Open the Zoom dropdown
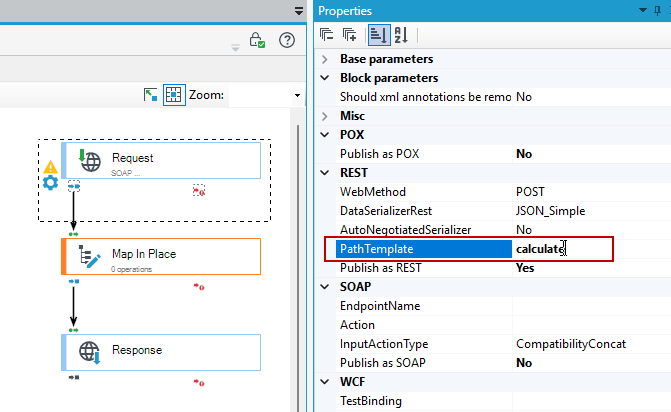The image size is (671, 412). click(x=297, y=95)
